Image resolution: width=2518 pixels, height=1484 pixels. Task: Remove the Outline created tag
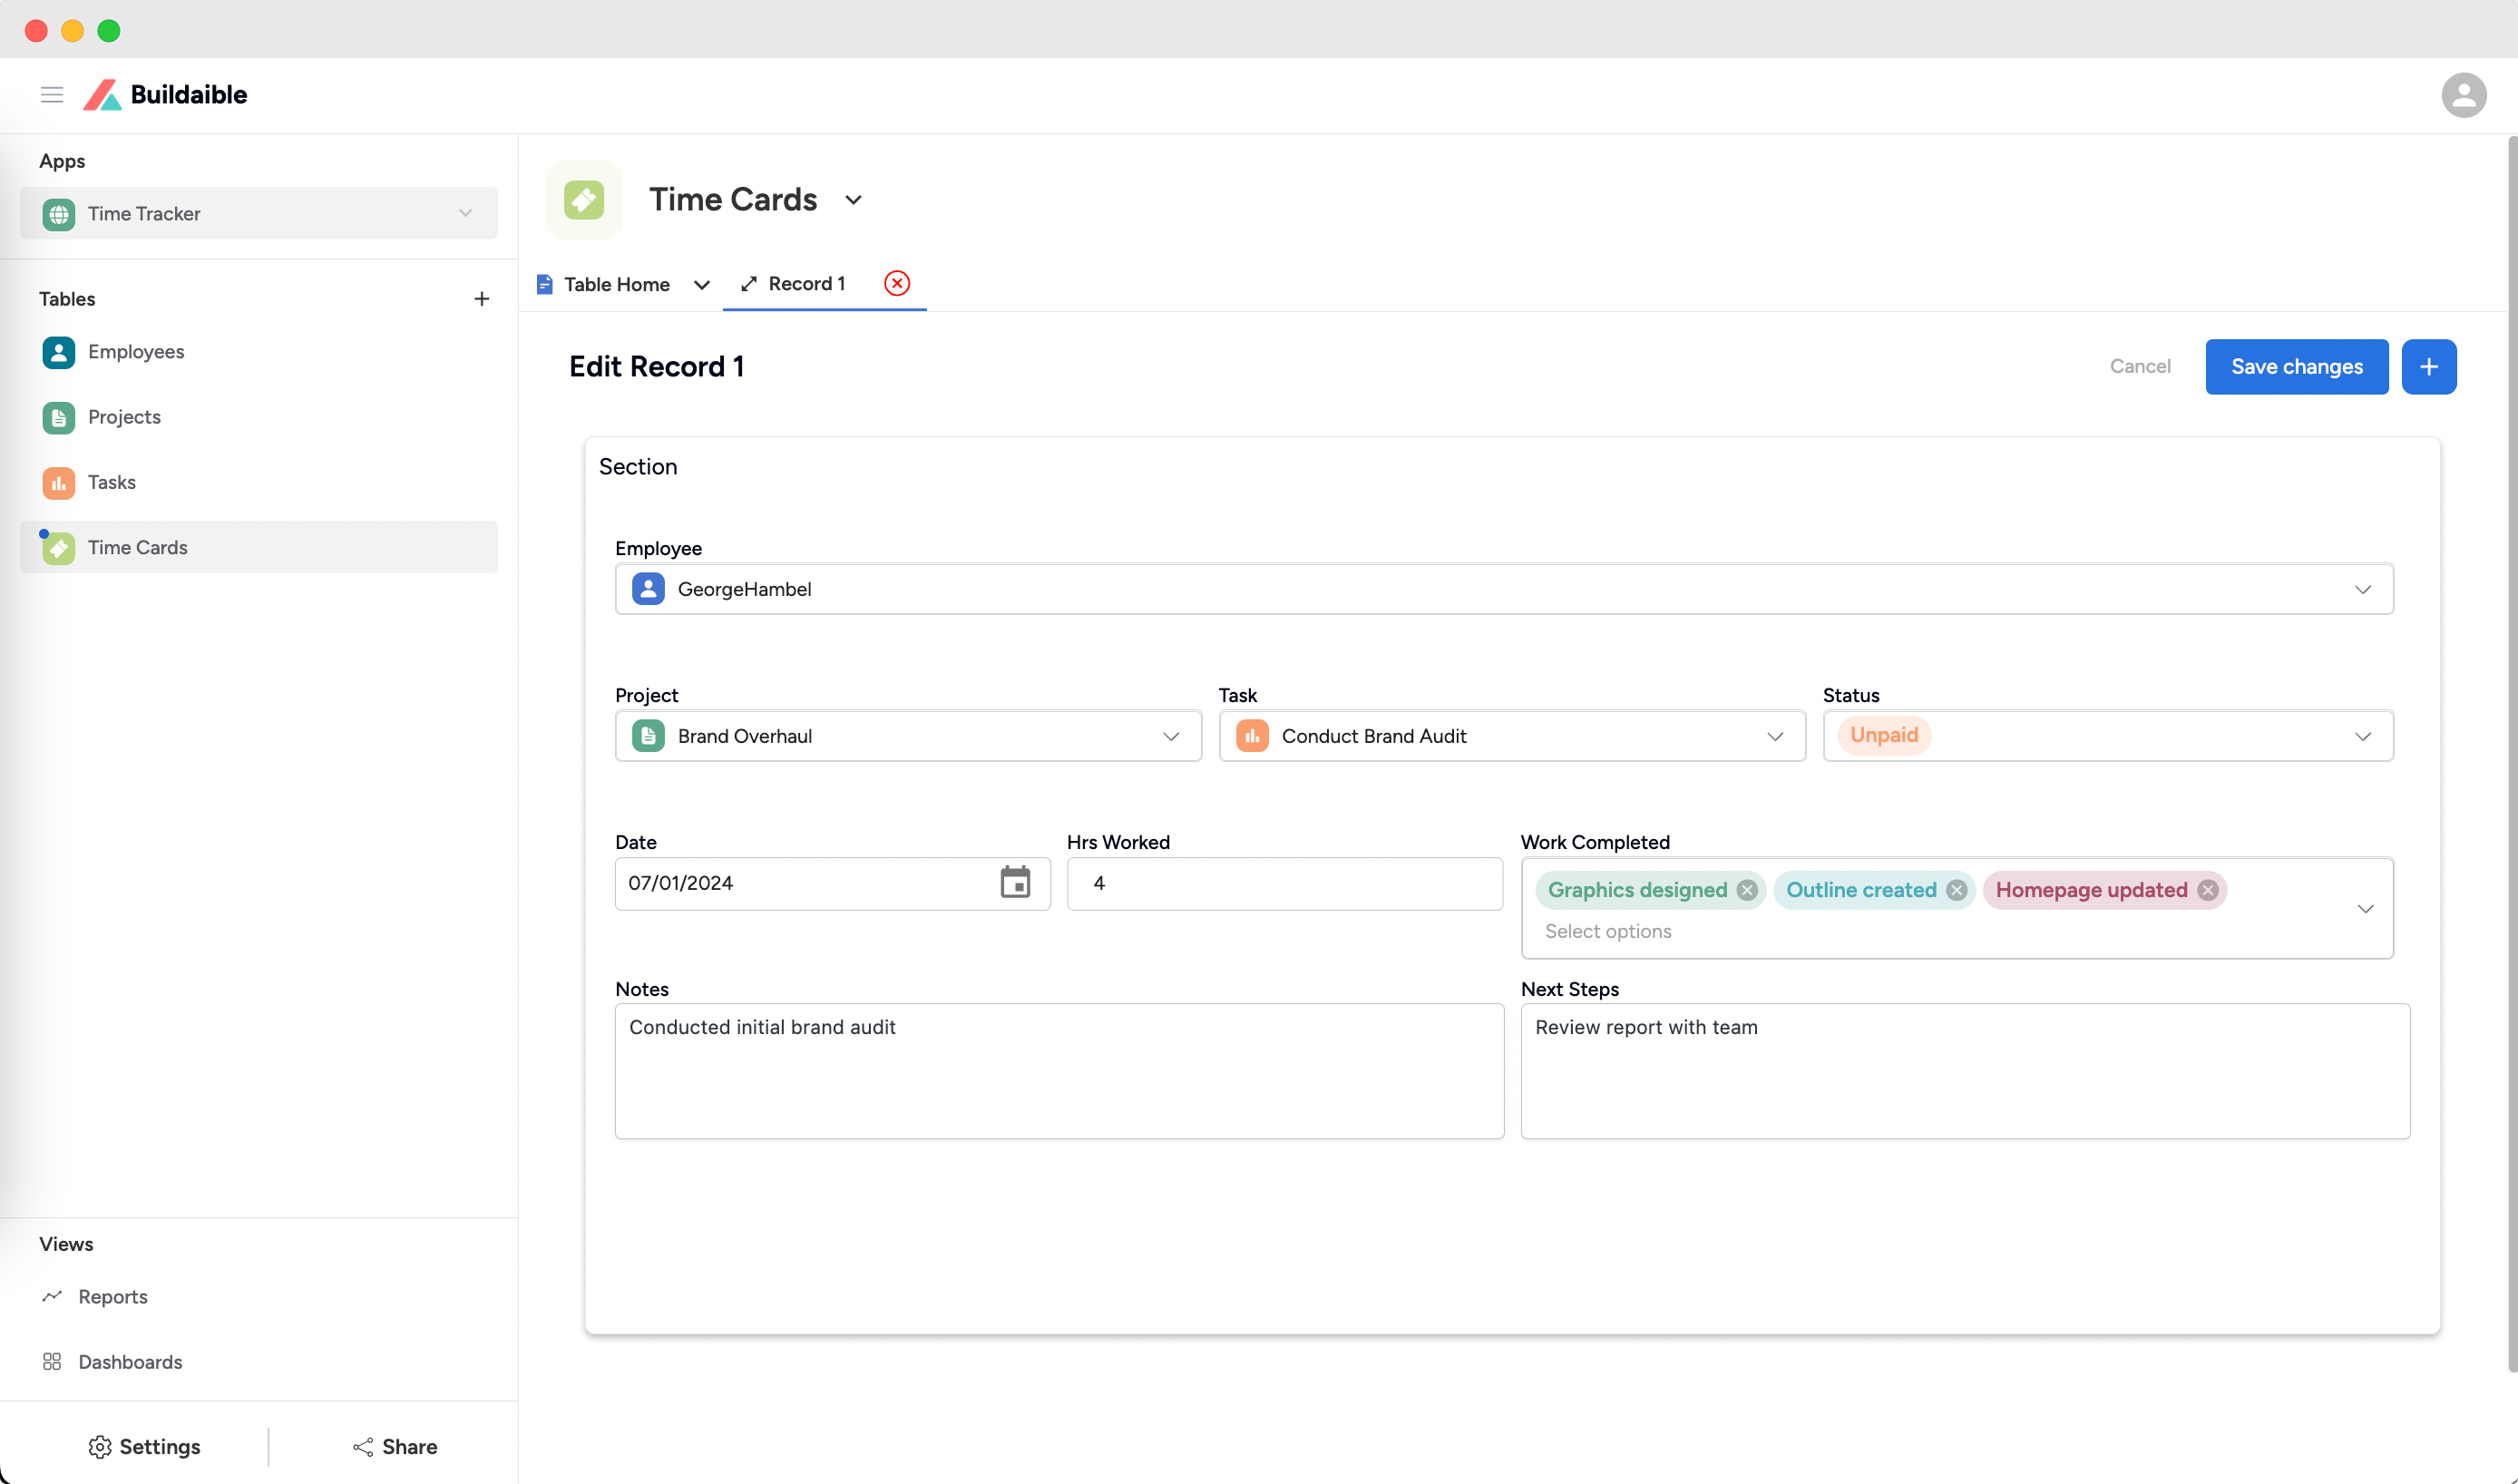1957,890
